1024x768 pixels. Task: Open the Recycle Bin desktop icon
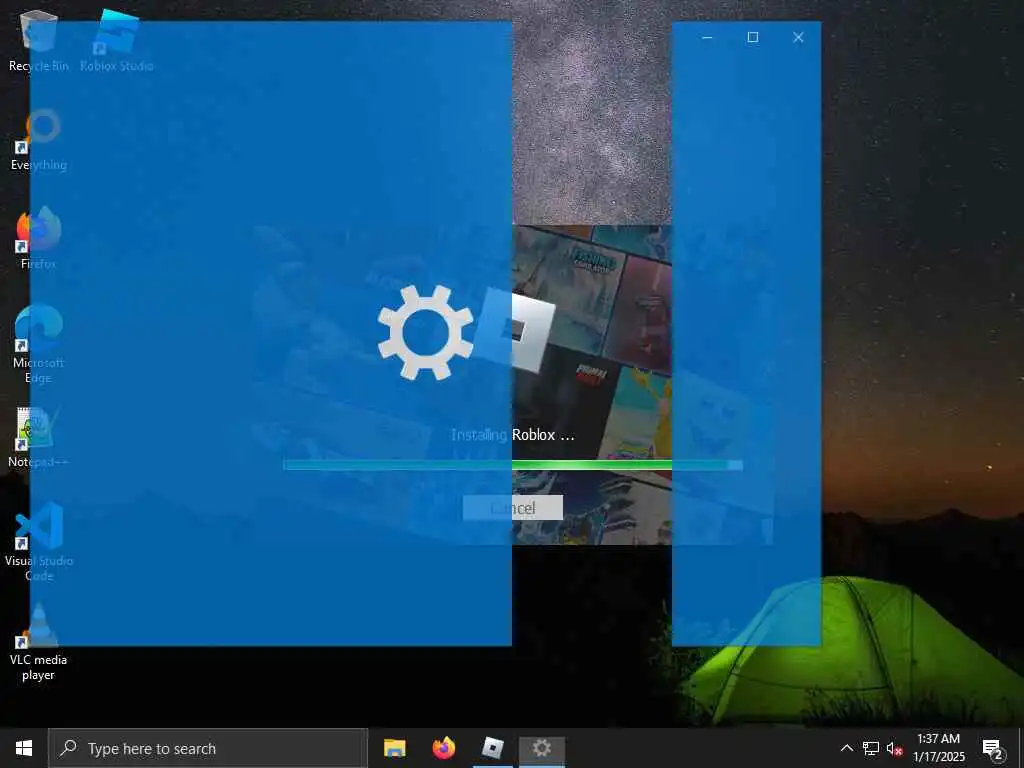point(39,41)
